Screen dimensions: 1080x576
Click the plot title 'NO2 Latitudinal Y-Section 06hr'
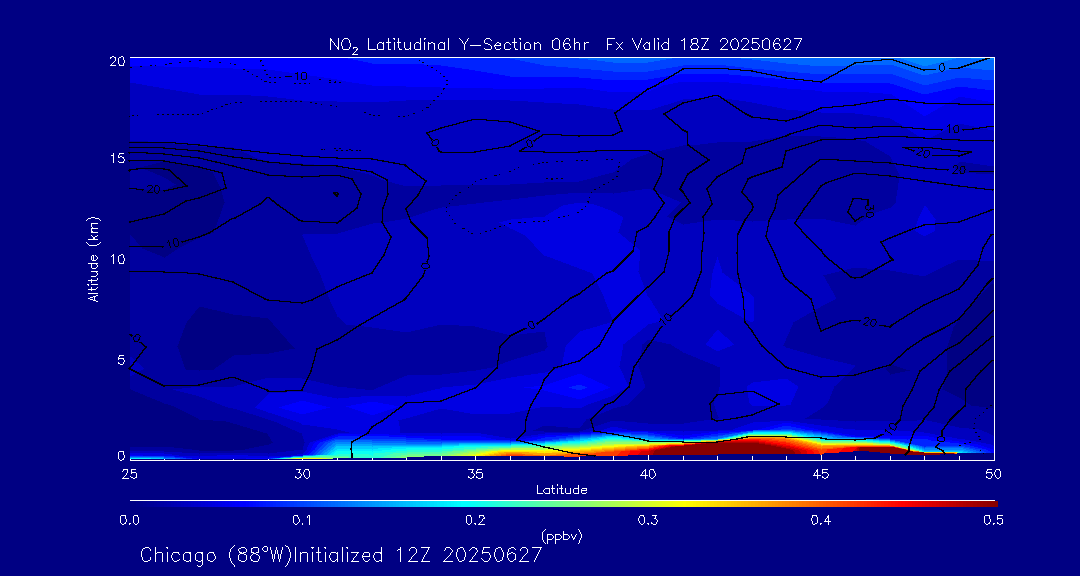pos(460,45)
